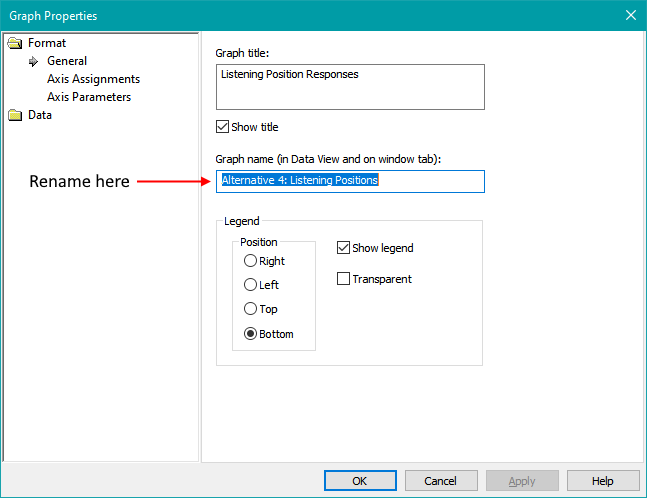Close the Graph Properties dialog
This screenshot has height=498, width=647.
point(630,15)
